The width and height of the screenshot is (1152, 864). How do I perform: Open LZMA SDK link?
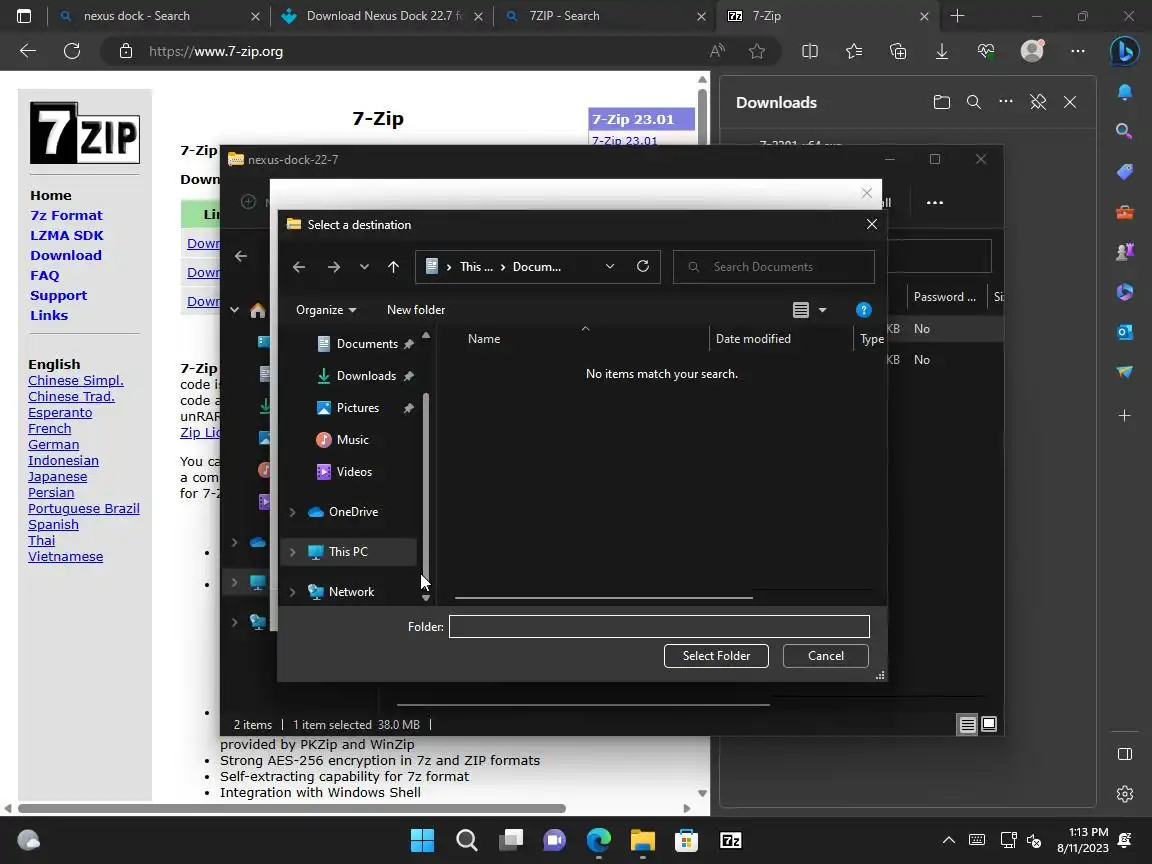[x=67, y=235]
